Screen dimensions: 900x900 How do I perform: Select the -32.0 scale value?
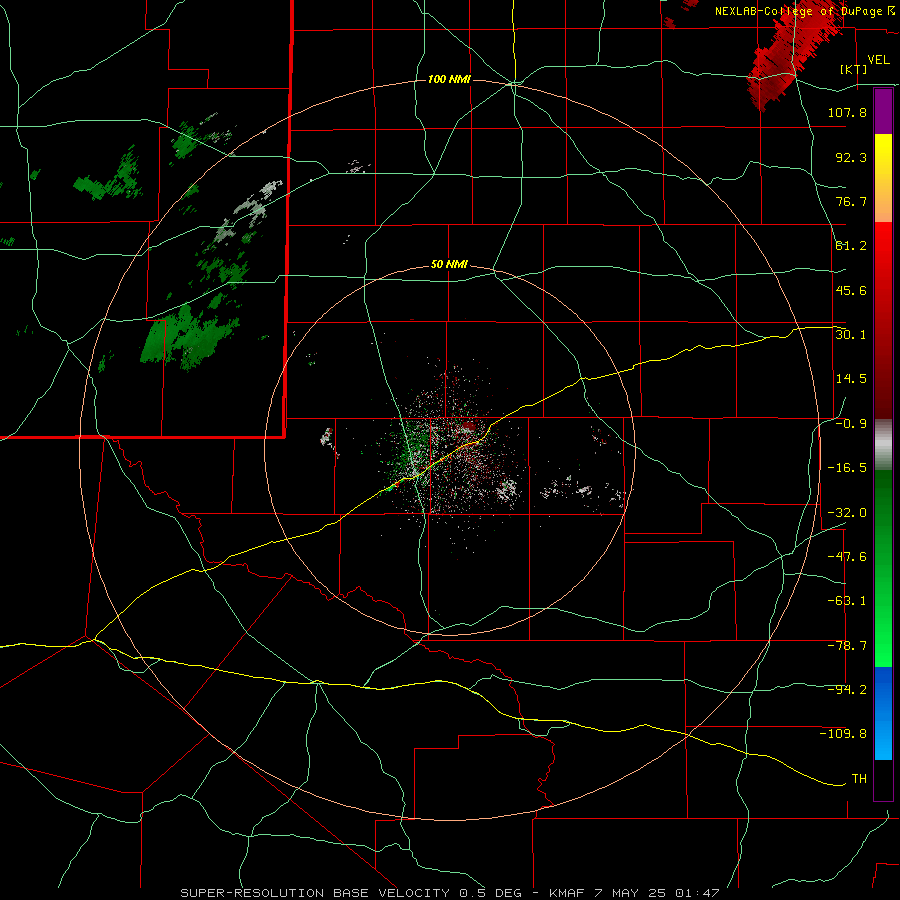tap(847, 512)
